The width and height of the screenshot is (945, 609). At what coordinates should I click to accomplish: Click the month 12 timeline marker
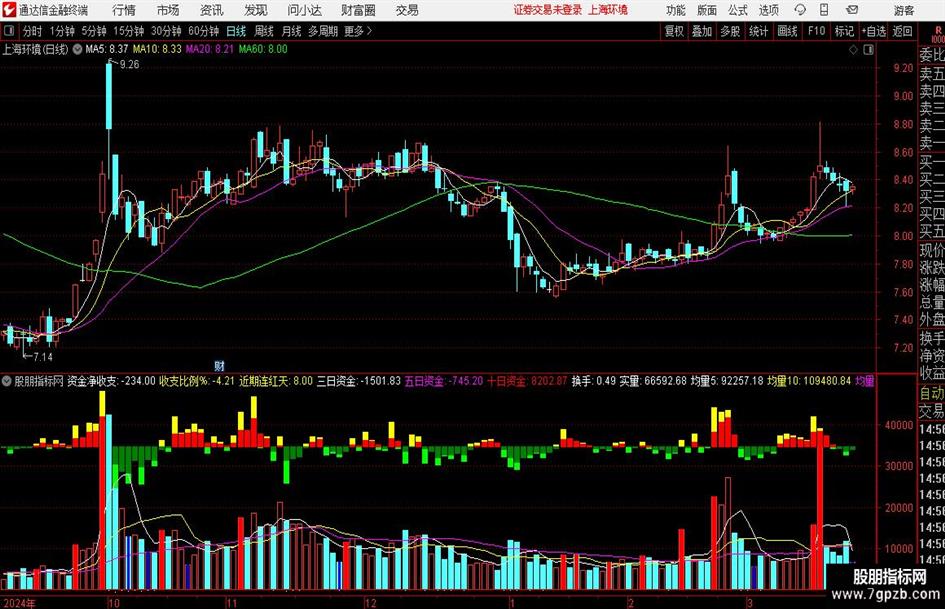coord(371,603)
